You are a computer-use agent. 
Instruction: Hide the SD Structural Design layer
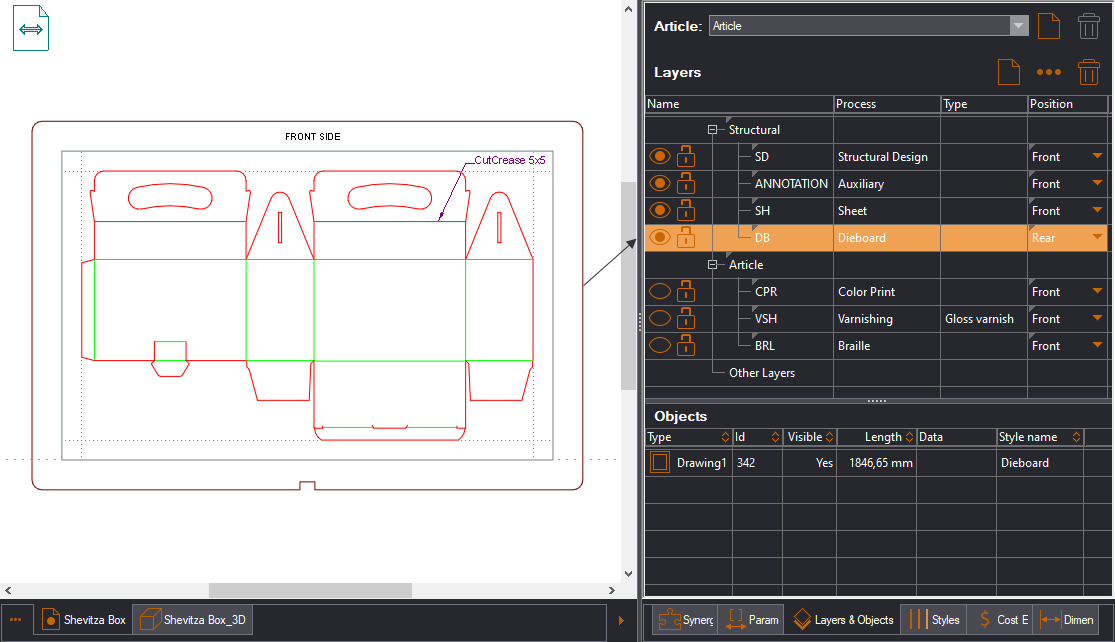[x=659, y=156]
